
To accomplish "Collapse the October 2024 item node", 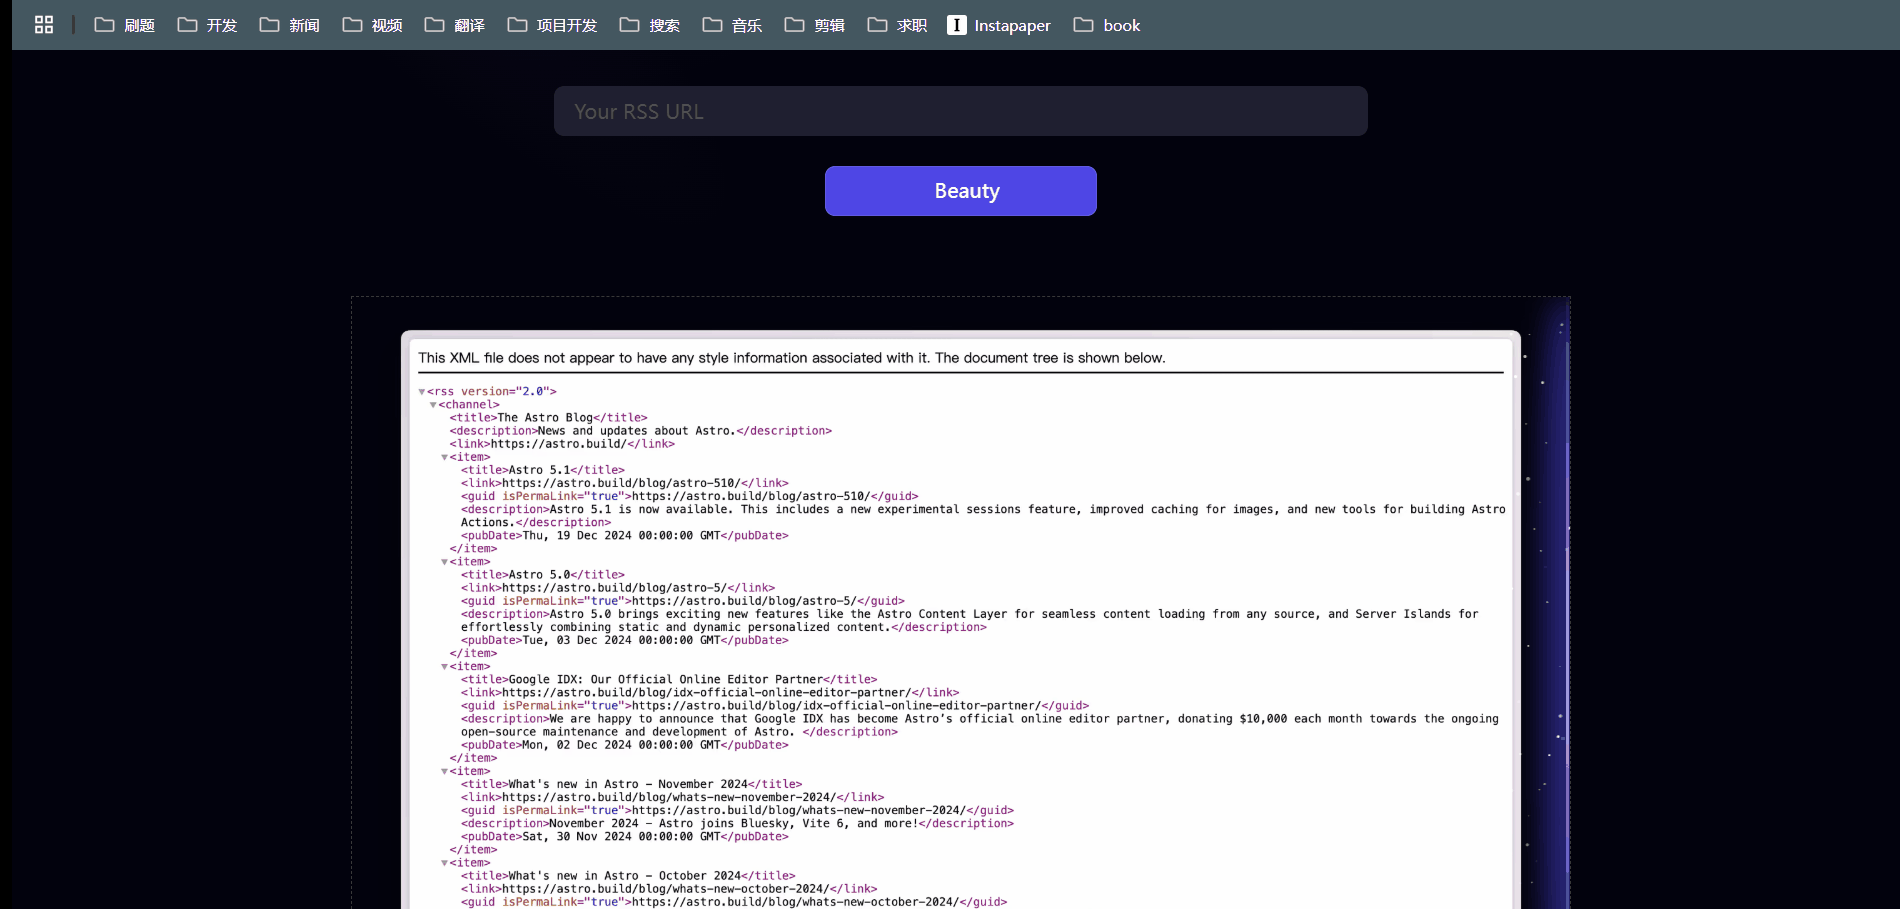I will (445, 863).
